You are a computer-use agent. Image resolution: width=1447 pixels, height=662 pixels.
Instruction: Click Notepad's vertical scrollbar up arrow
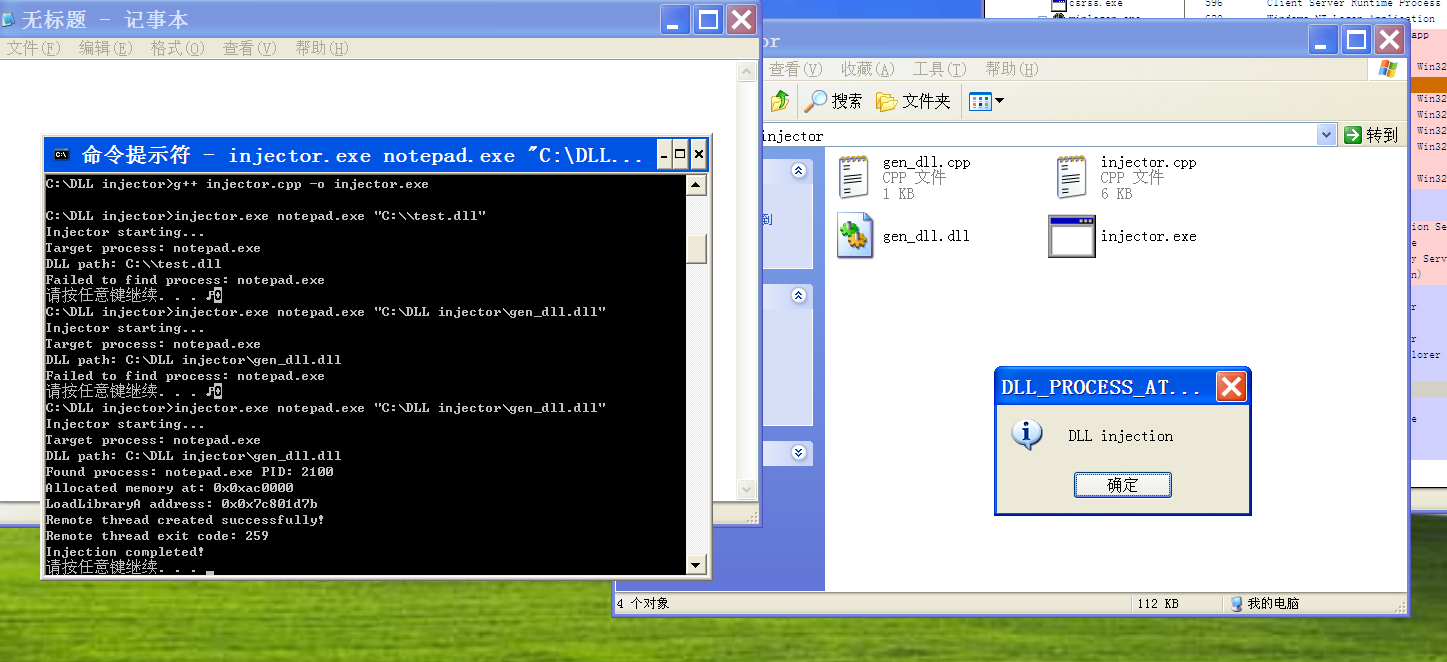[x=746, y=71]
